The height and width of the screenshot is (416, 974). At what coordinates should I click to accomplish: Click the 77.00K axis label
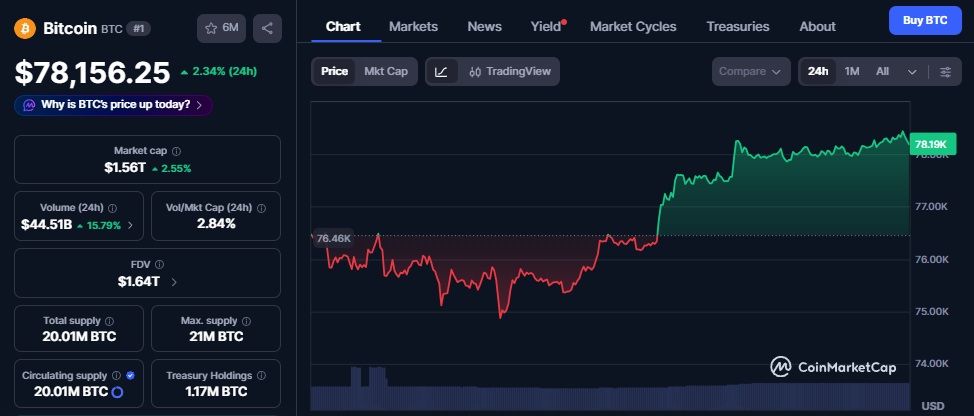click(x=931, y=207)
